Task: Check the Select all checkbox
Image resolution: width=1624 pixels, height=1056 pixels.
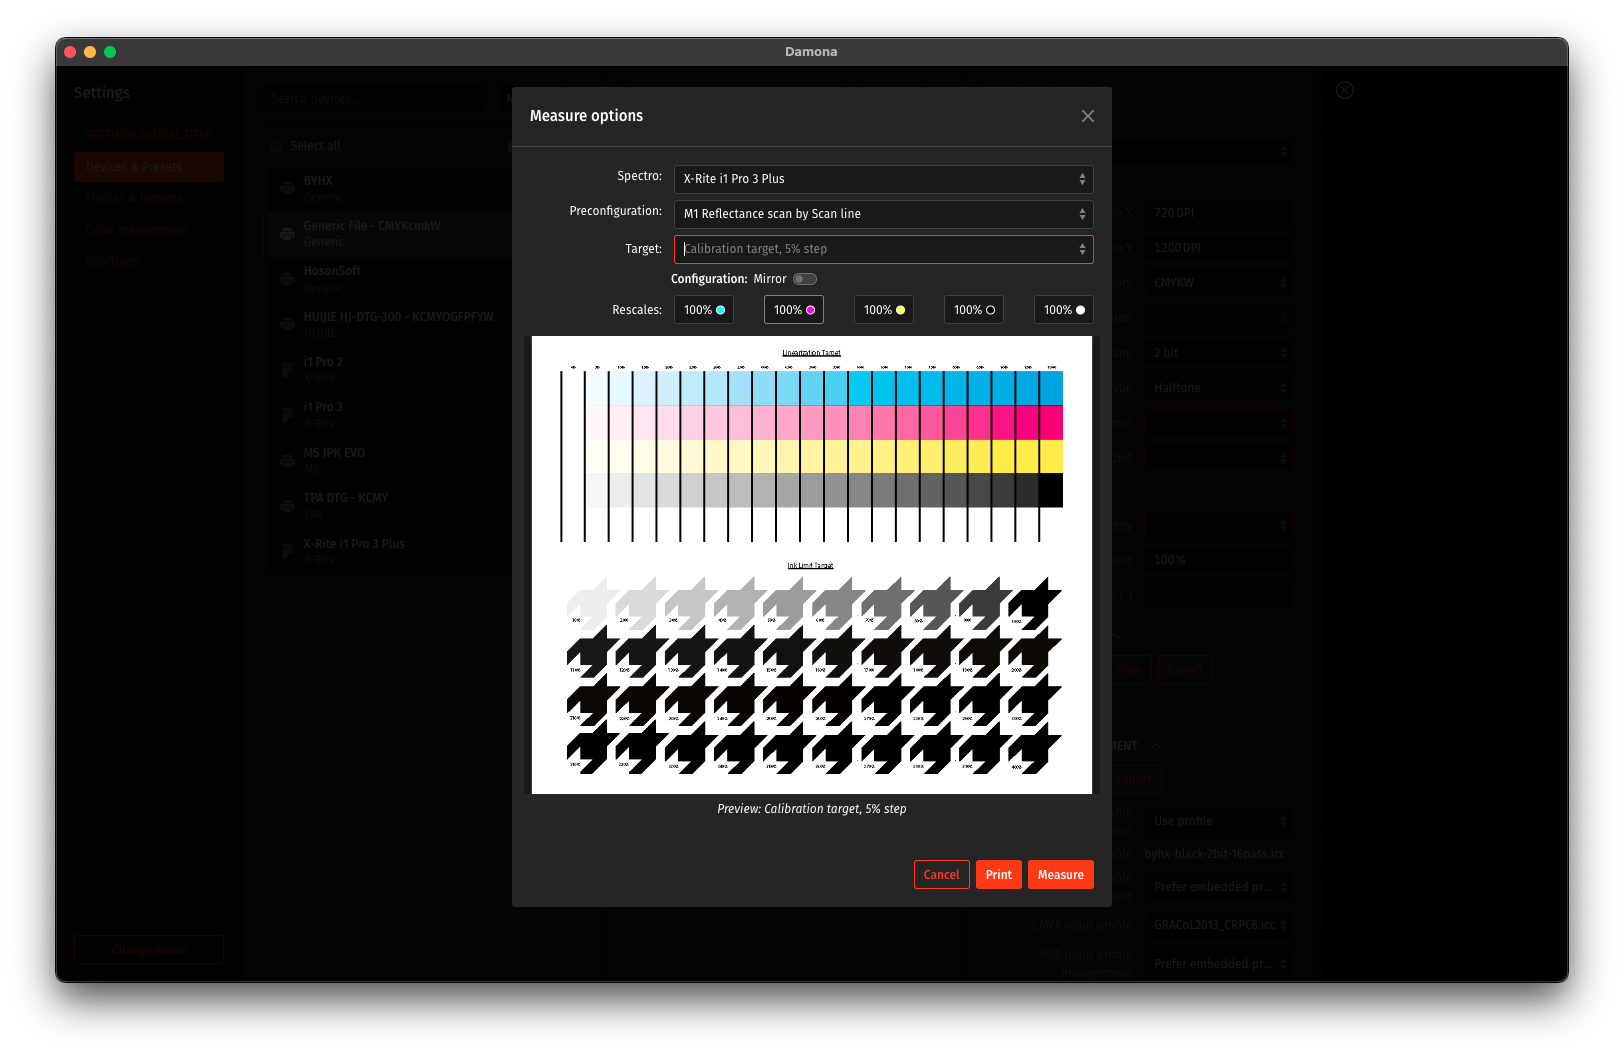Action: (276, 146)
